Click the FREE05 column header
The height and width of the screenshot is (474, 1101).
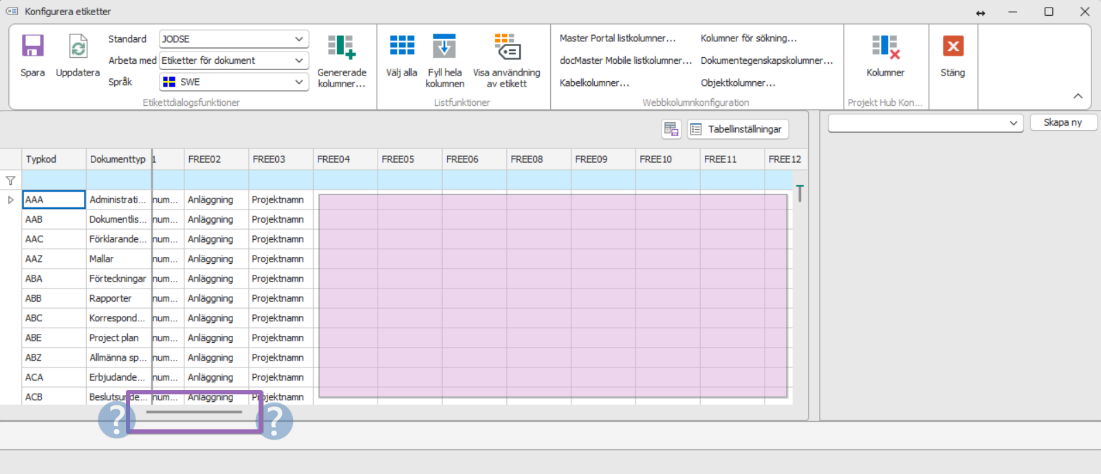410,159
